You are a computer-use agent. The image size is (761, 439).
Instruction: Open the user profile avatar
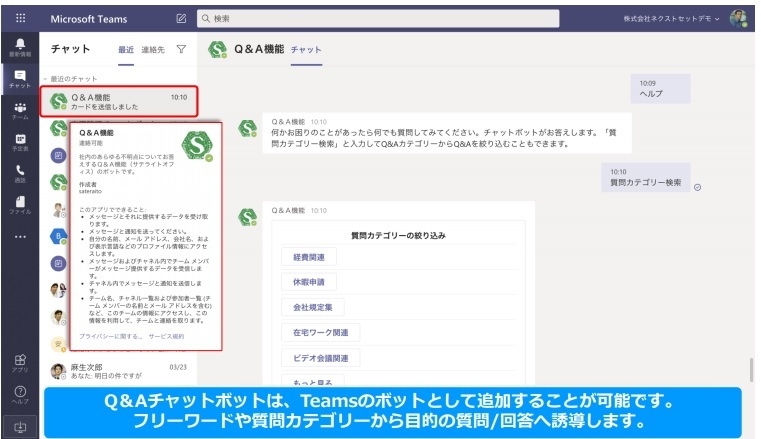738,18
